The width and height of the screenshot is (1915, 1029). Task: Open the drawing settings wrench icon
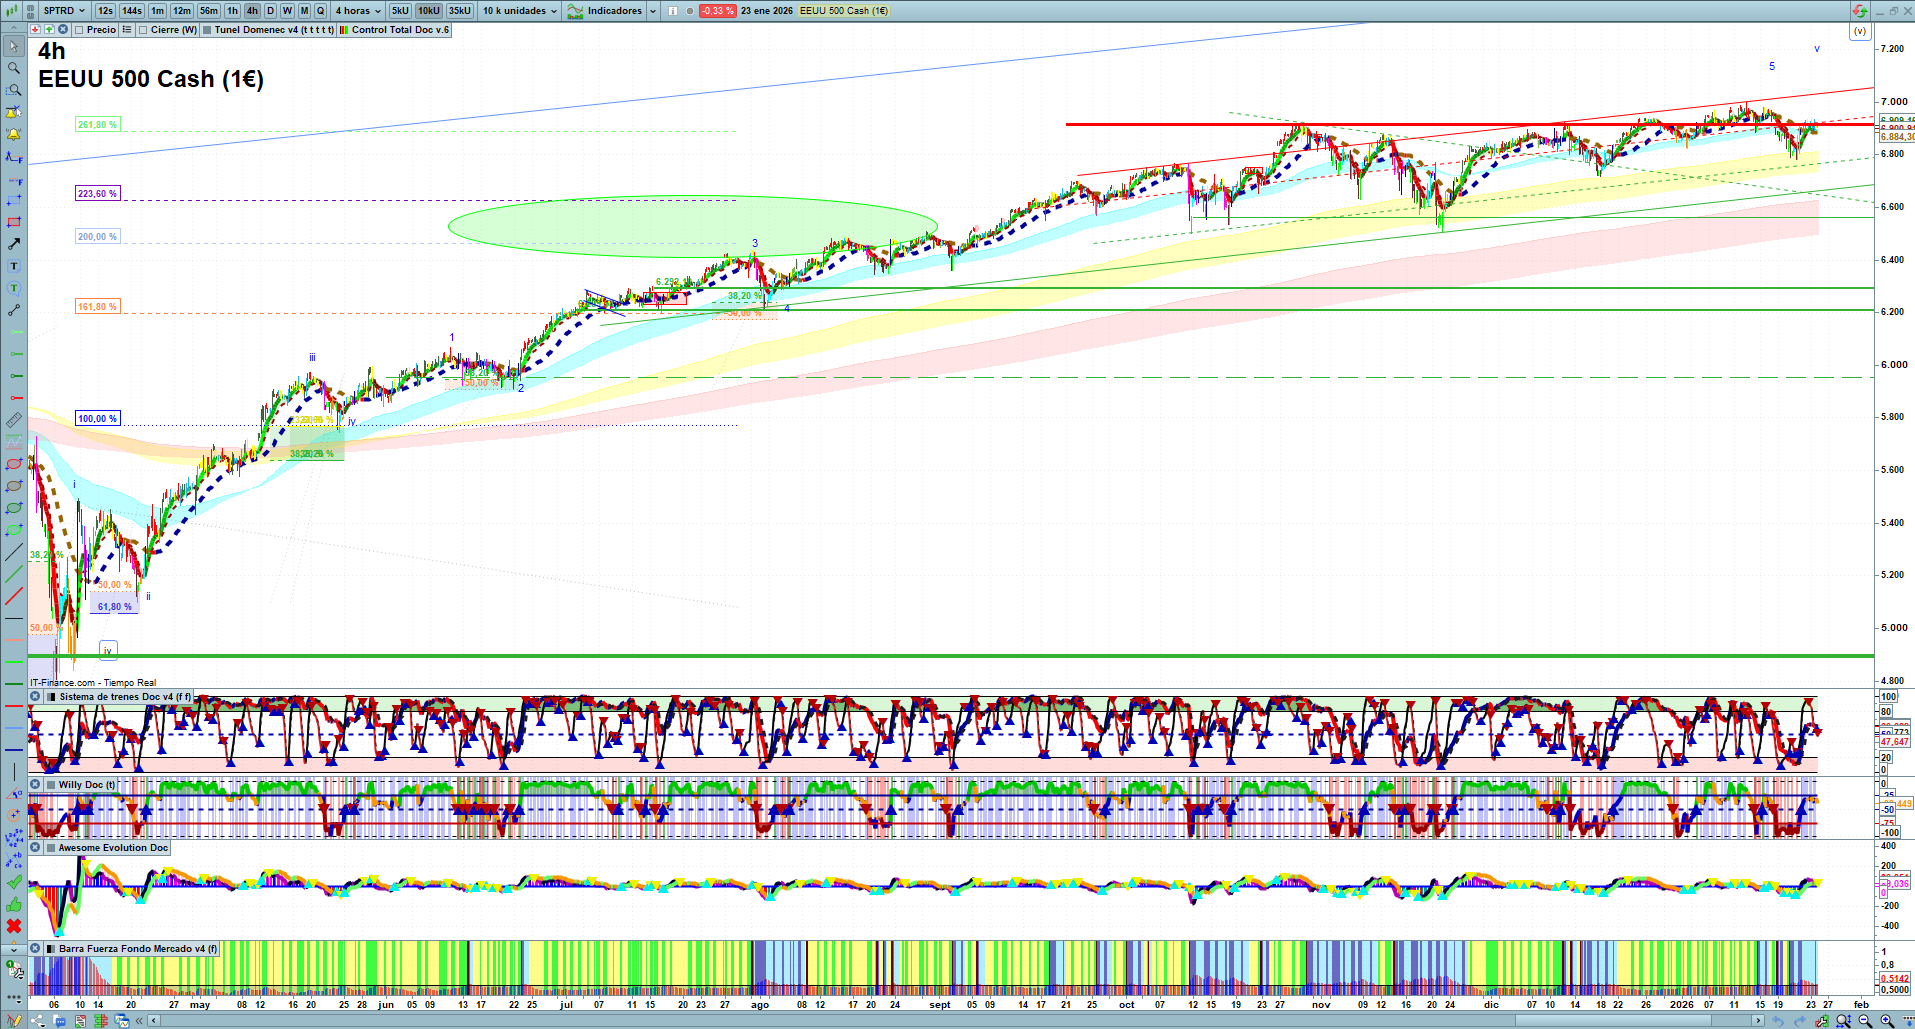tap(14, 969)
